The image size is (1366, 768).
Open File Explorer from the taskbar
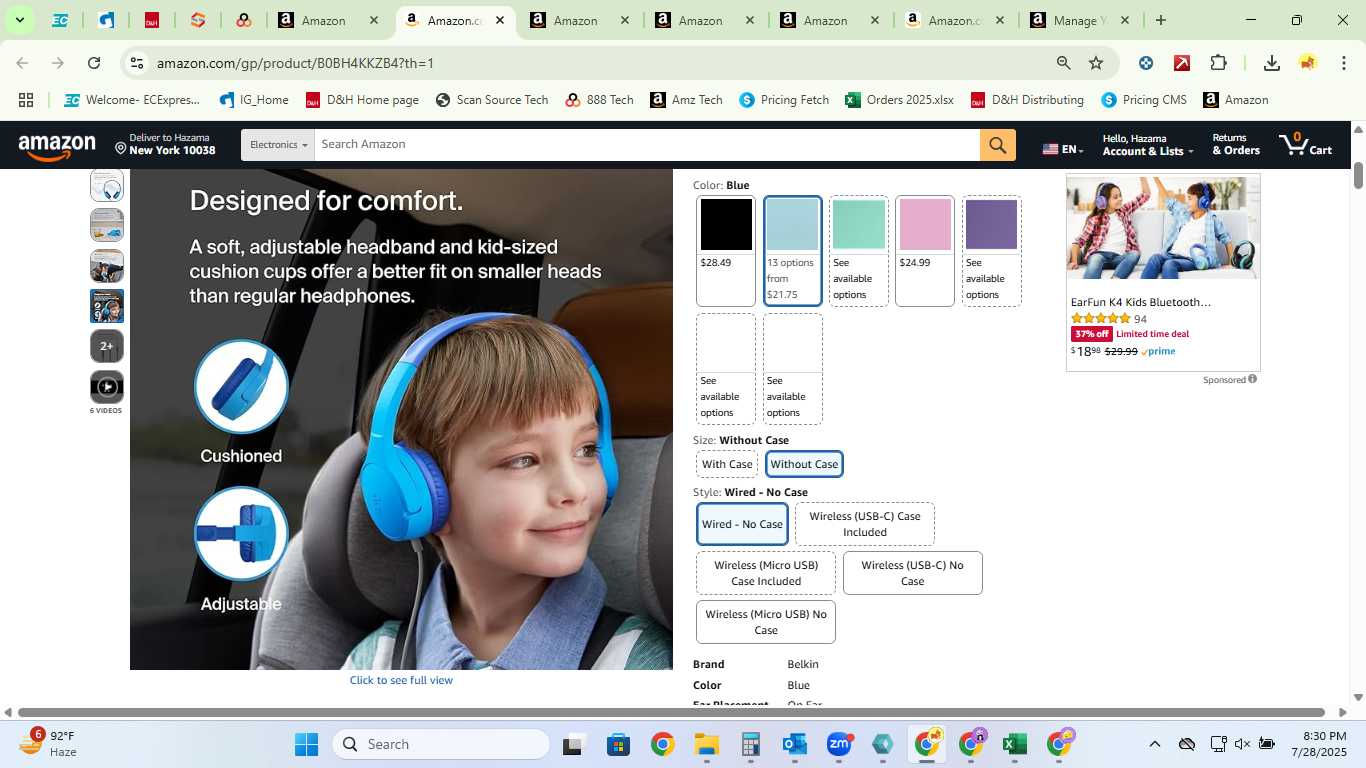click(x=707, y=744)
